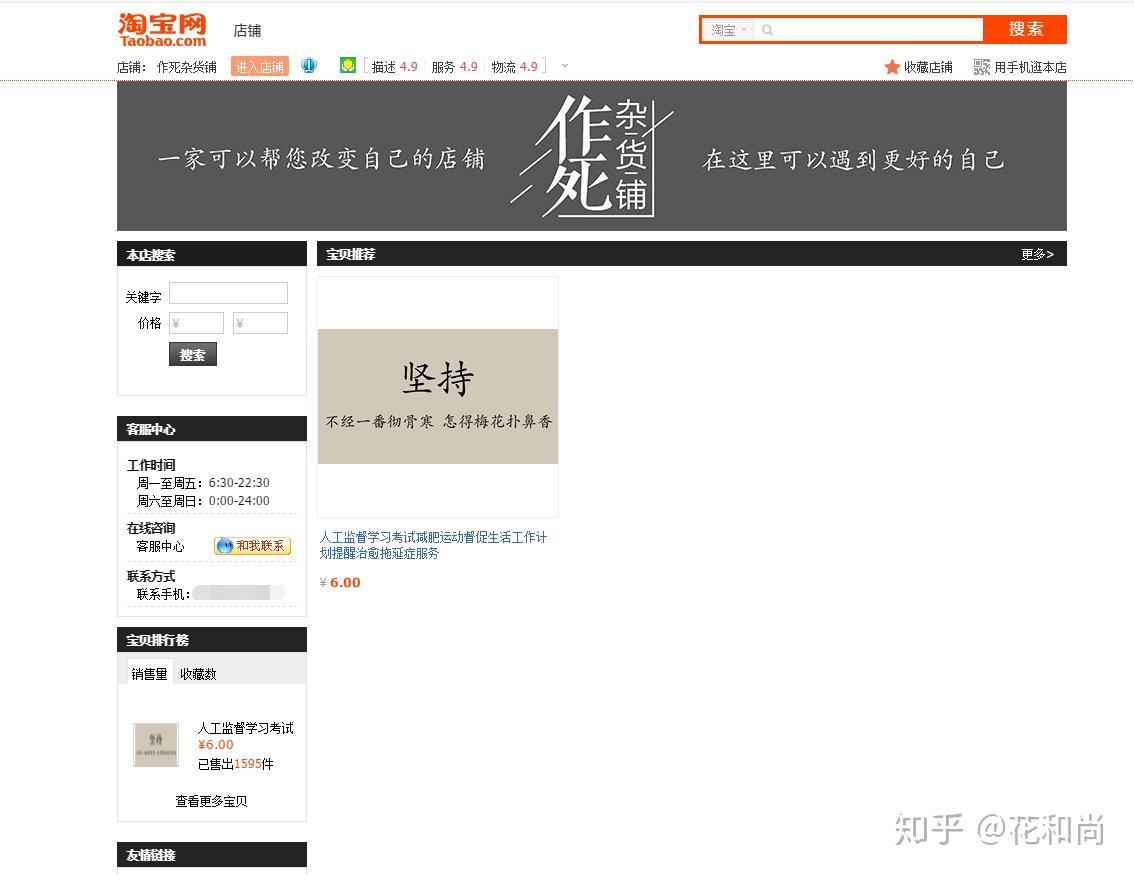Click the orange 搜索 button

click(x=1025, y=30)
